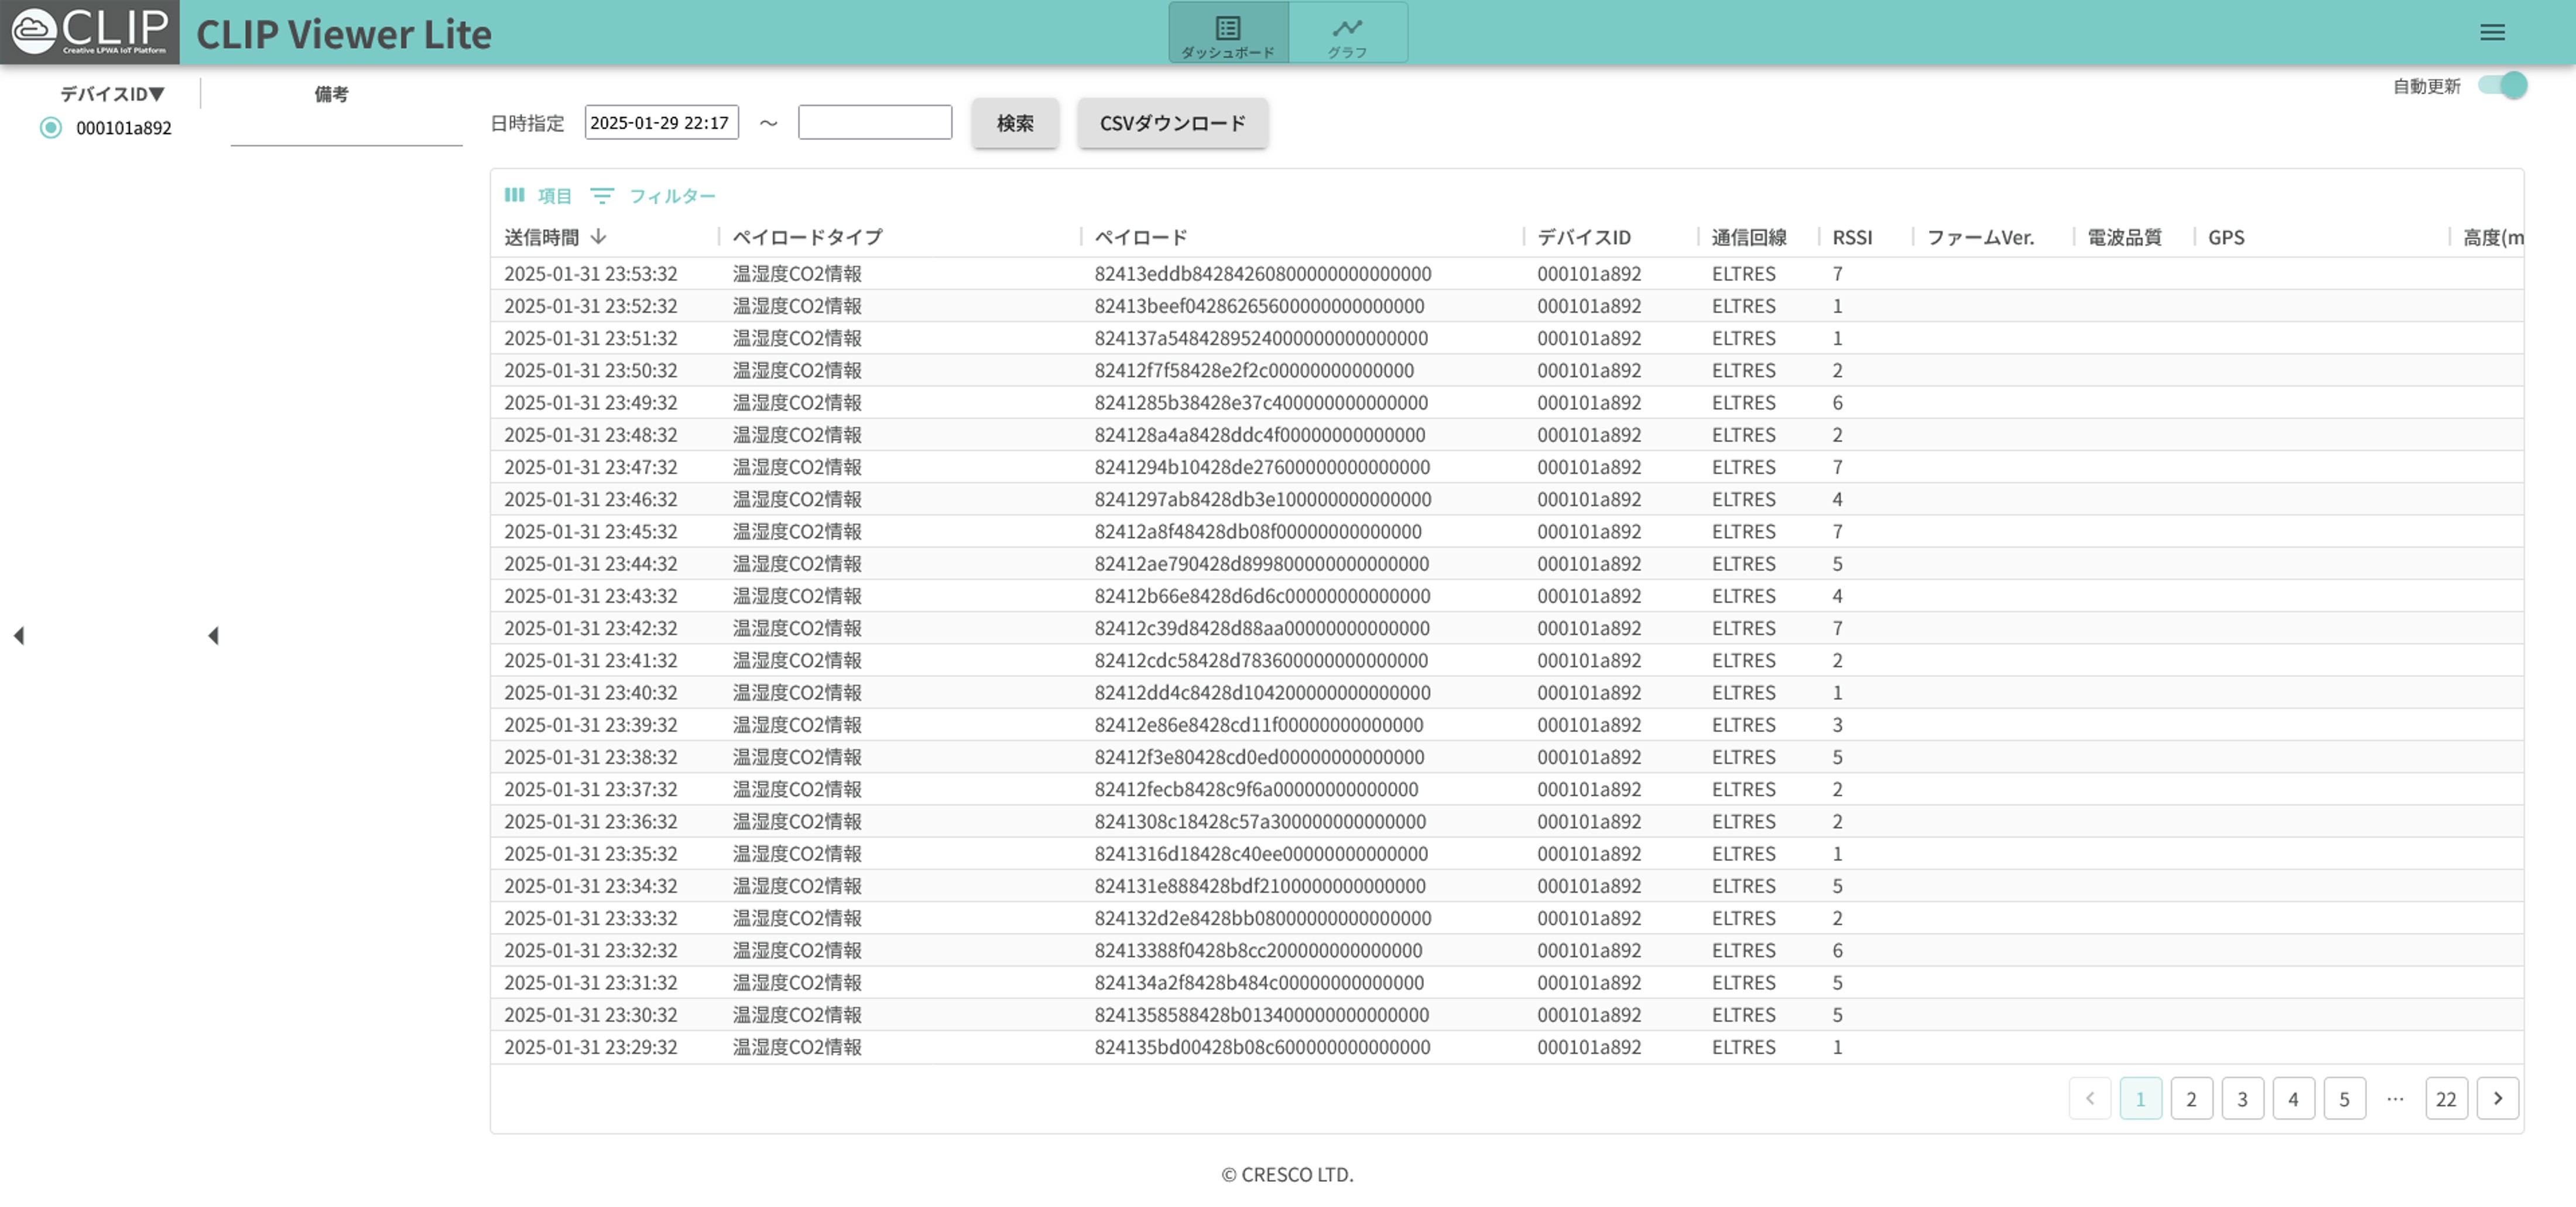Click the CLIP logo
Screen dimensions: 2576x1207
click(x=89, y=32)
